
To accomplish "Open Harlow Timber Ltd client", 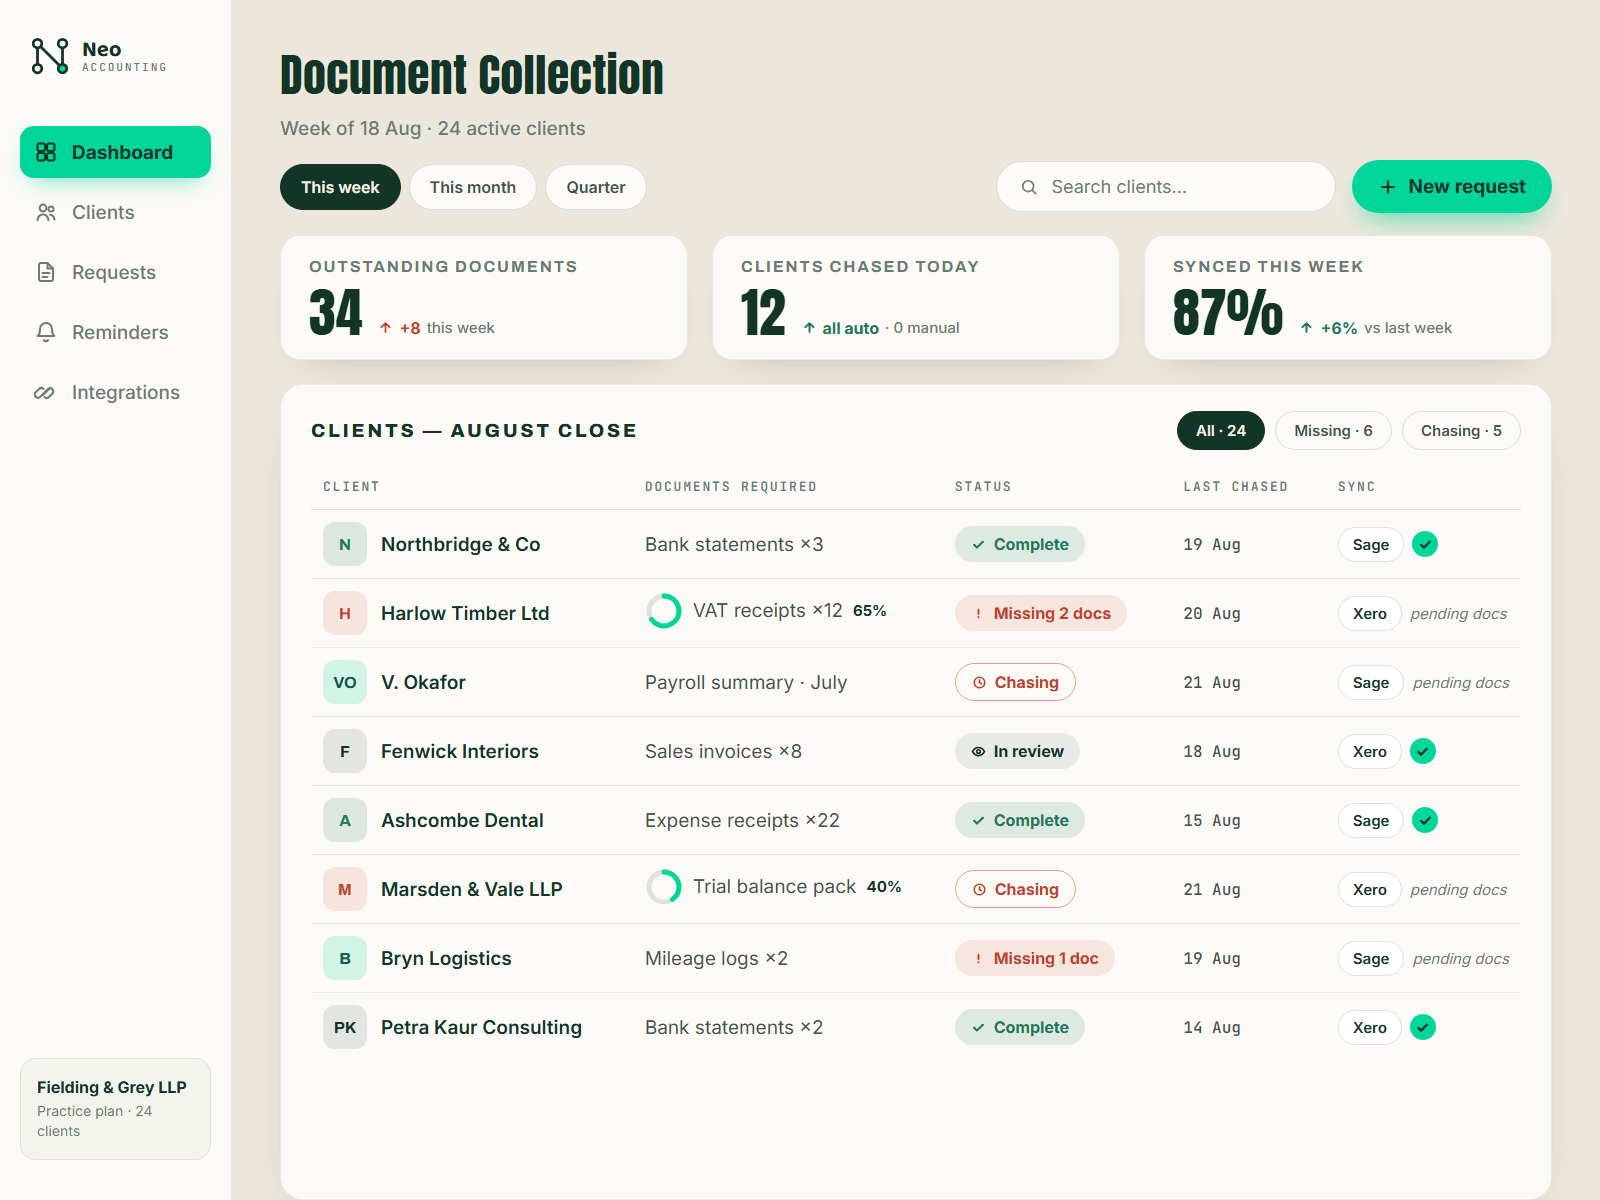I will (x=465, y=613).
